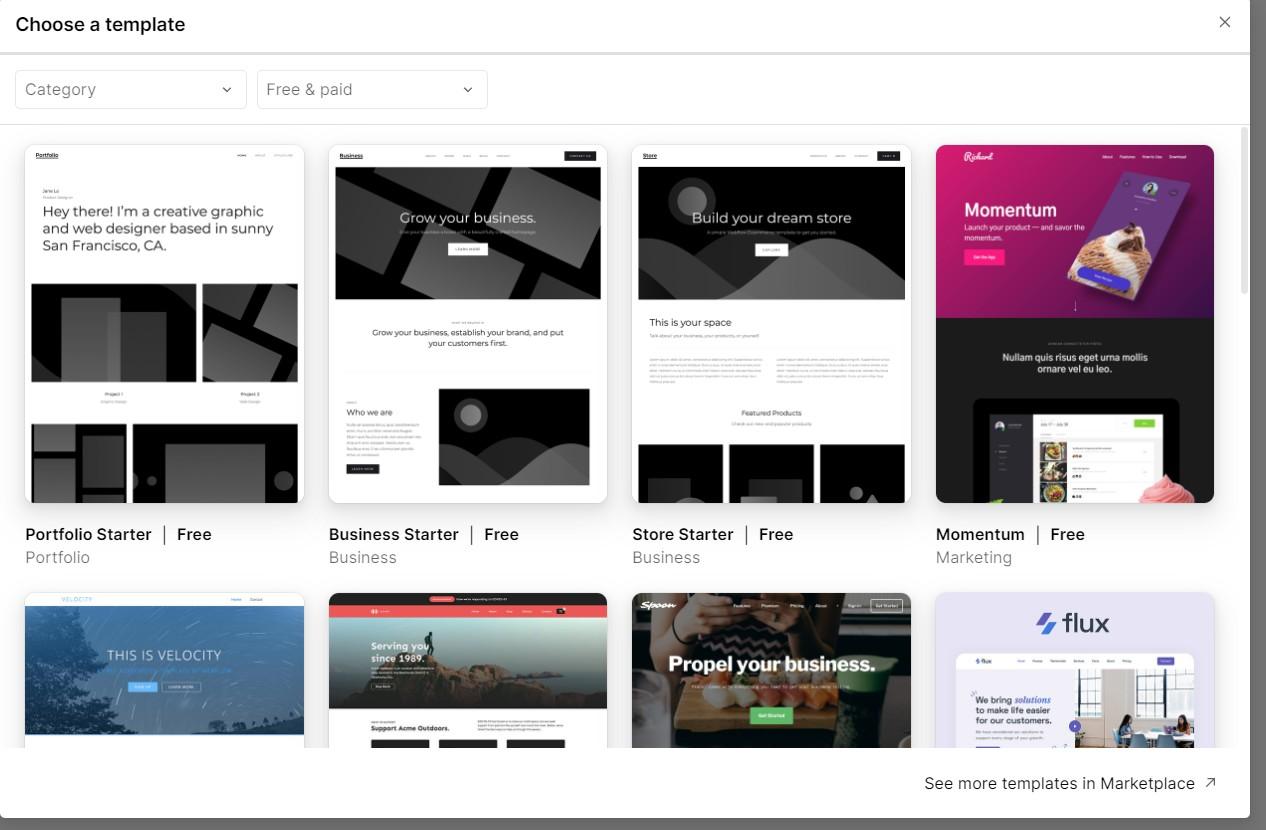Click the Momentum title text
Screen dimensions: 1266x830
980,534
